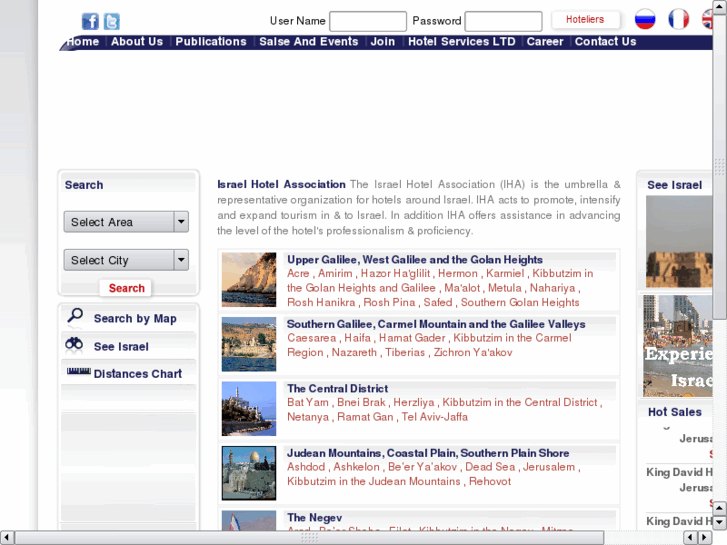
Task: Click the Amirim city link
Action: point(335,274)
